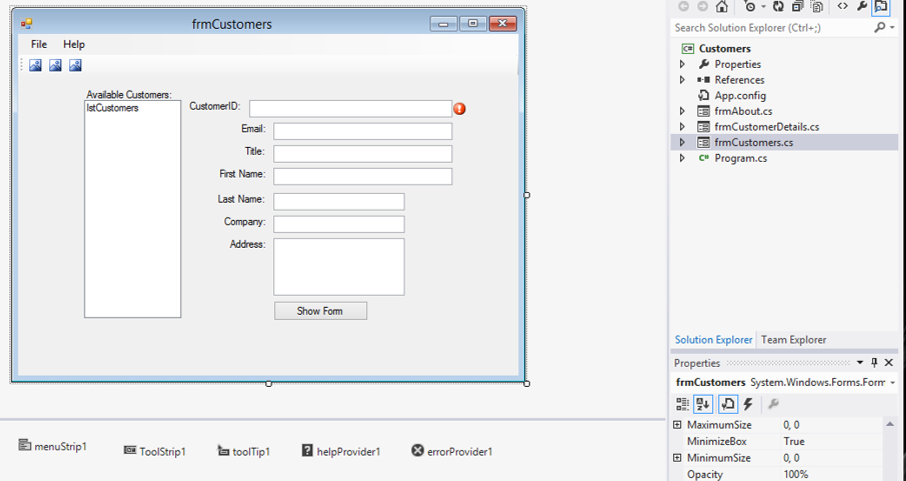
Task: Open the Help menu on frmCustomers form
Action: point(74,45)
